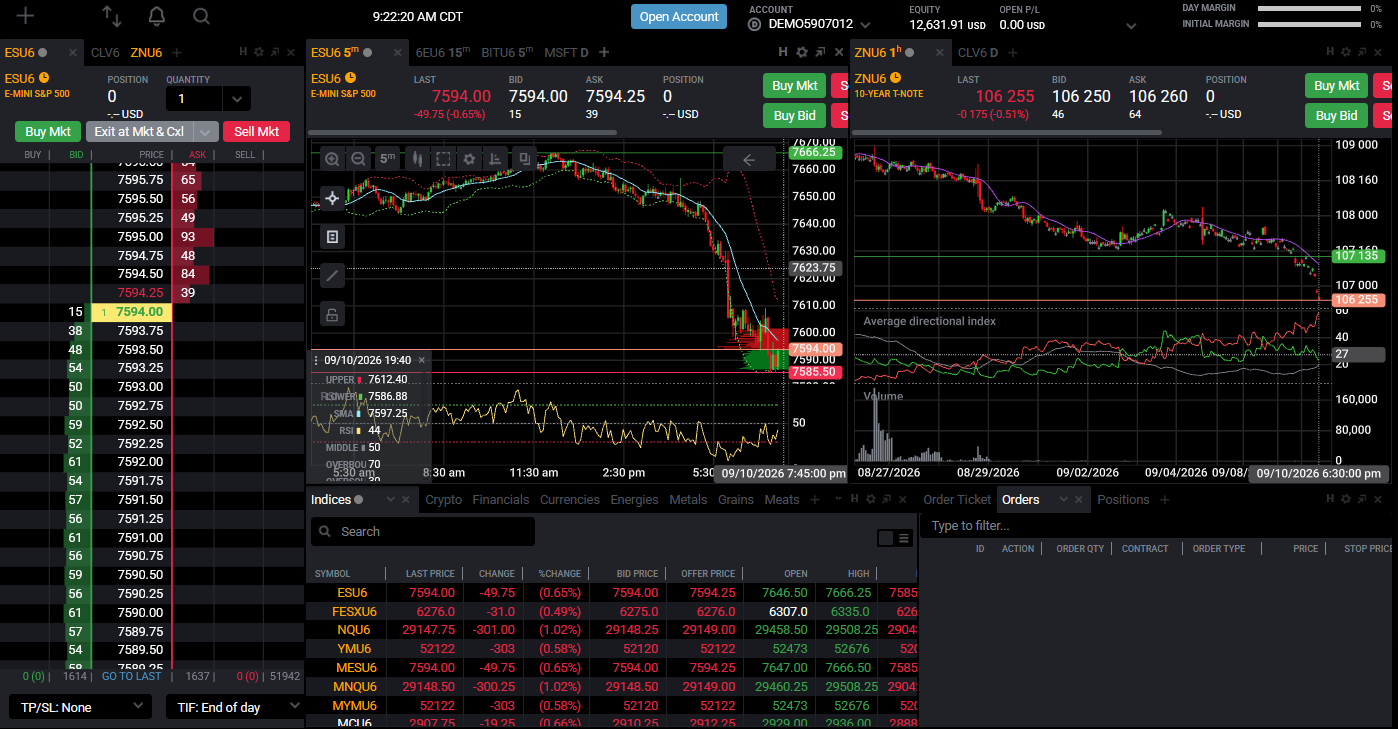Viewport: 1398px width, 729px height.
Task: Click the overlay windows icon on chart toolbar
Action: pos(523,158)
